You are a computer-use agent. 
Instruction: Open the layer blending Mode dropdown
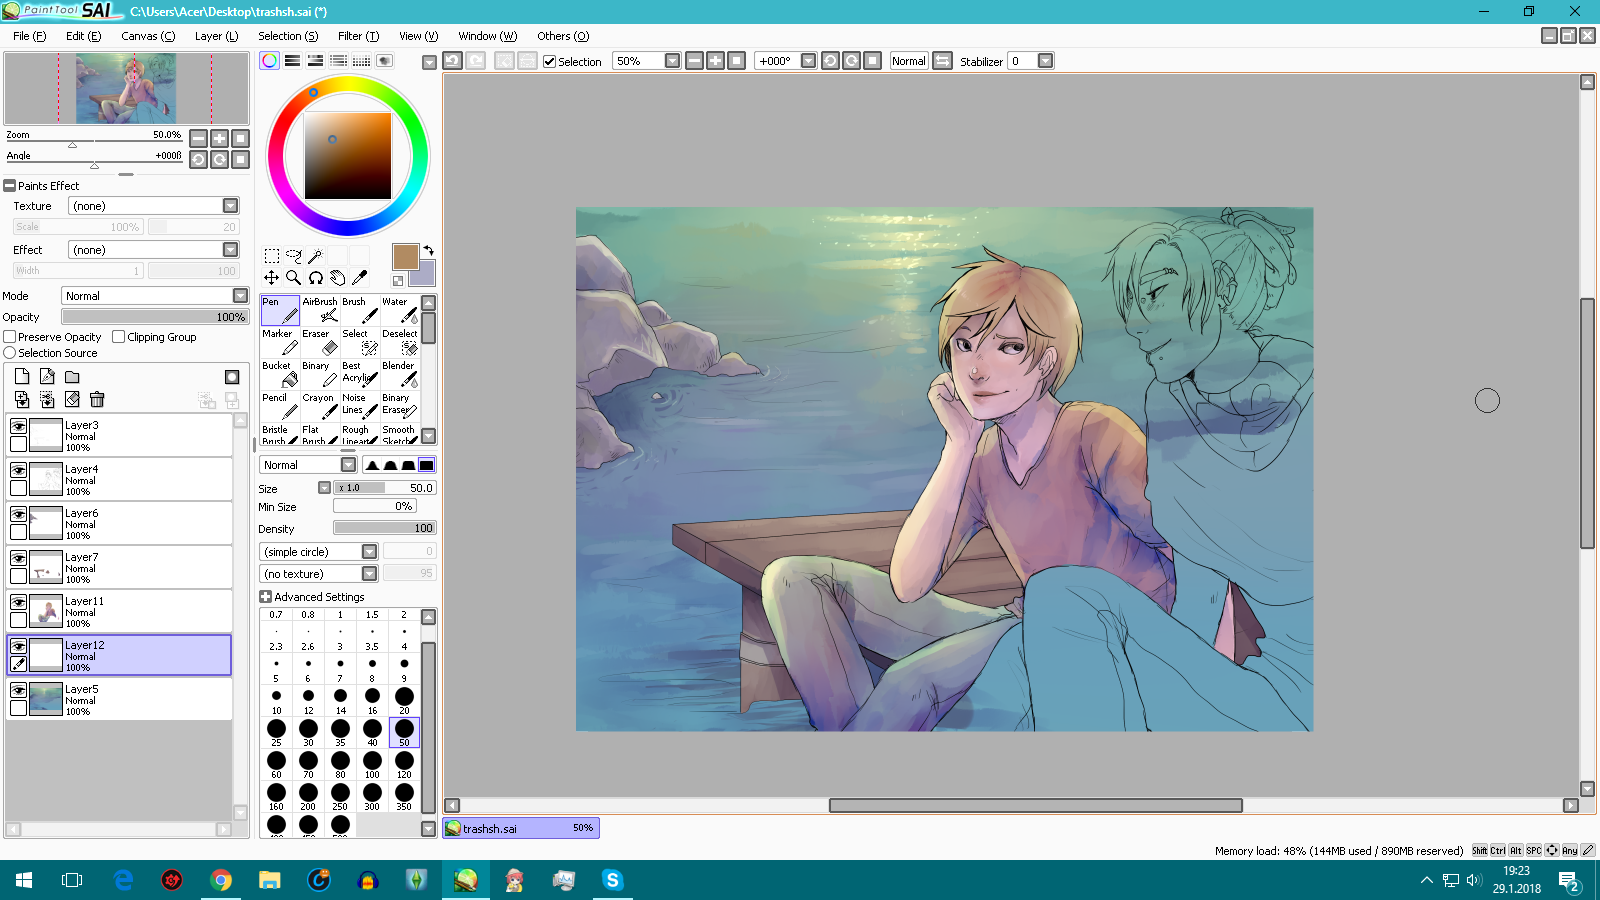pyautogui.click(x=240, y=296)
